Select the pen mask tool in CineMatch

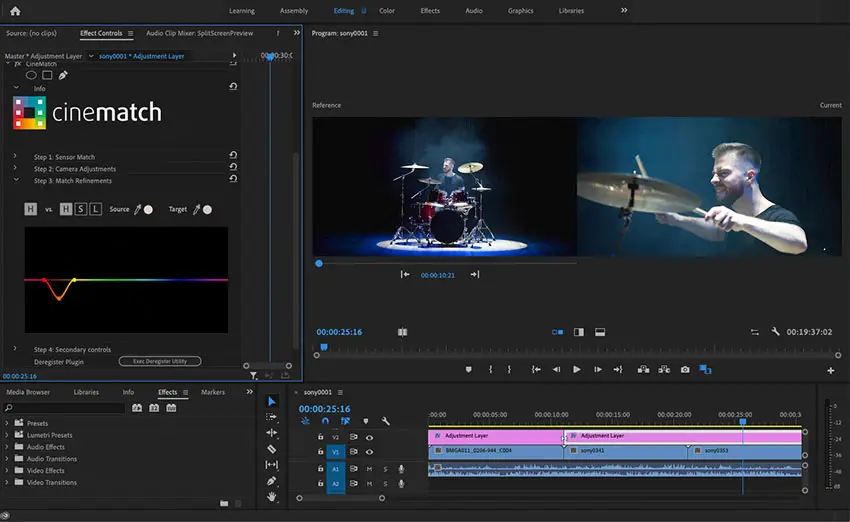click(x=63, y=75)
